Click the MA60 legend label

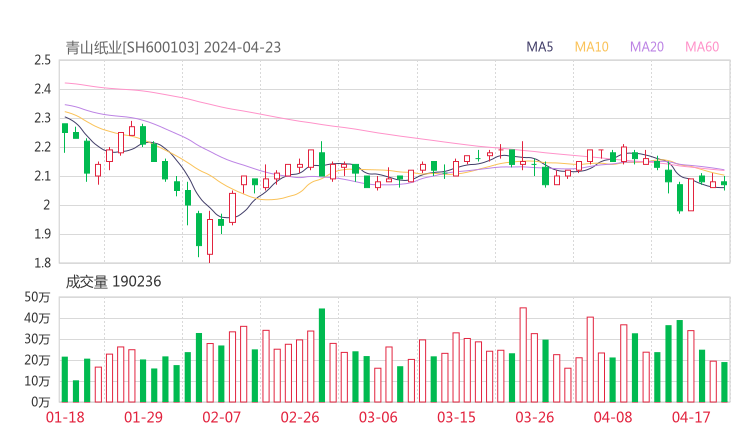[x=702, y=47]
